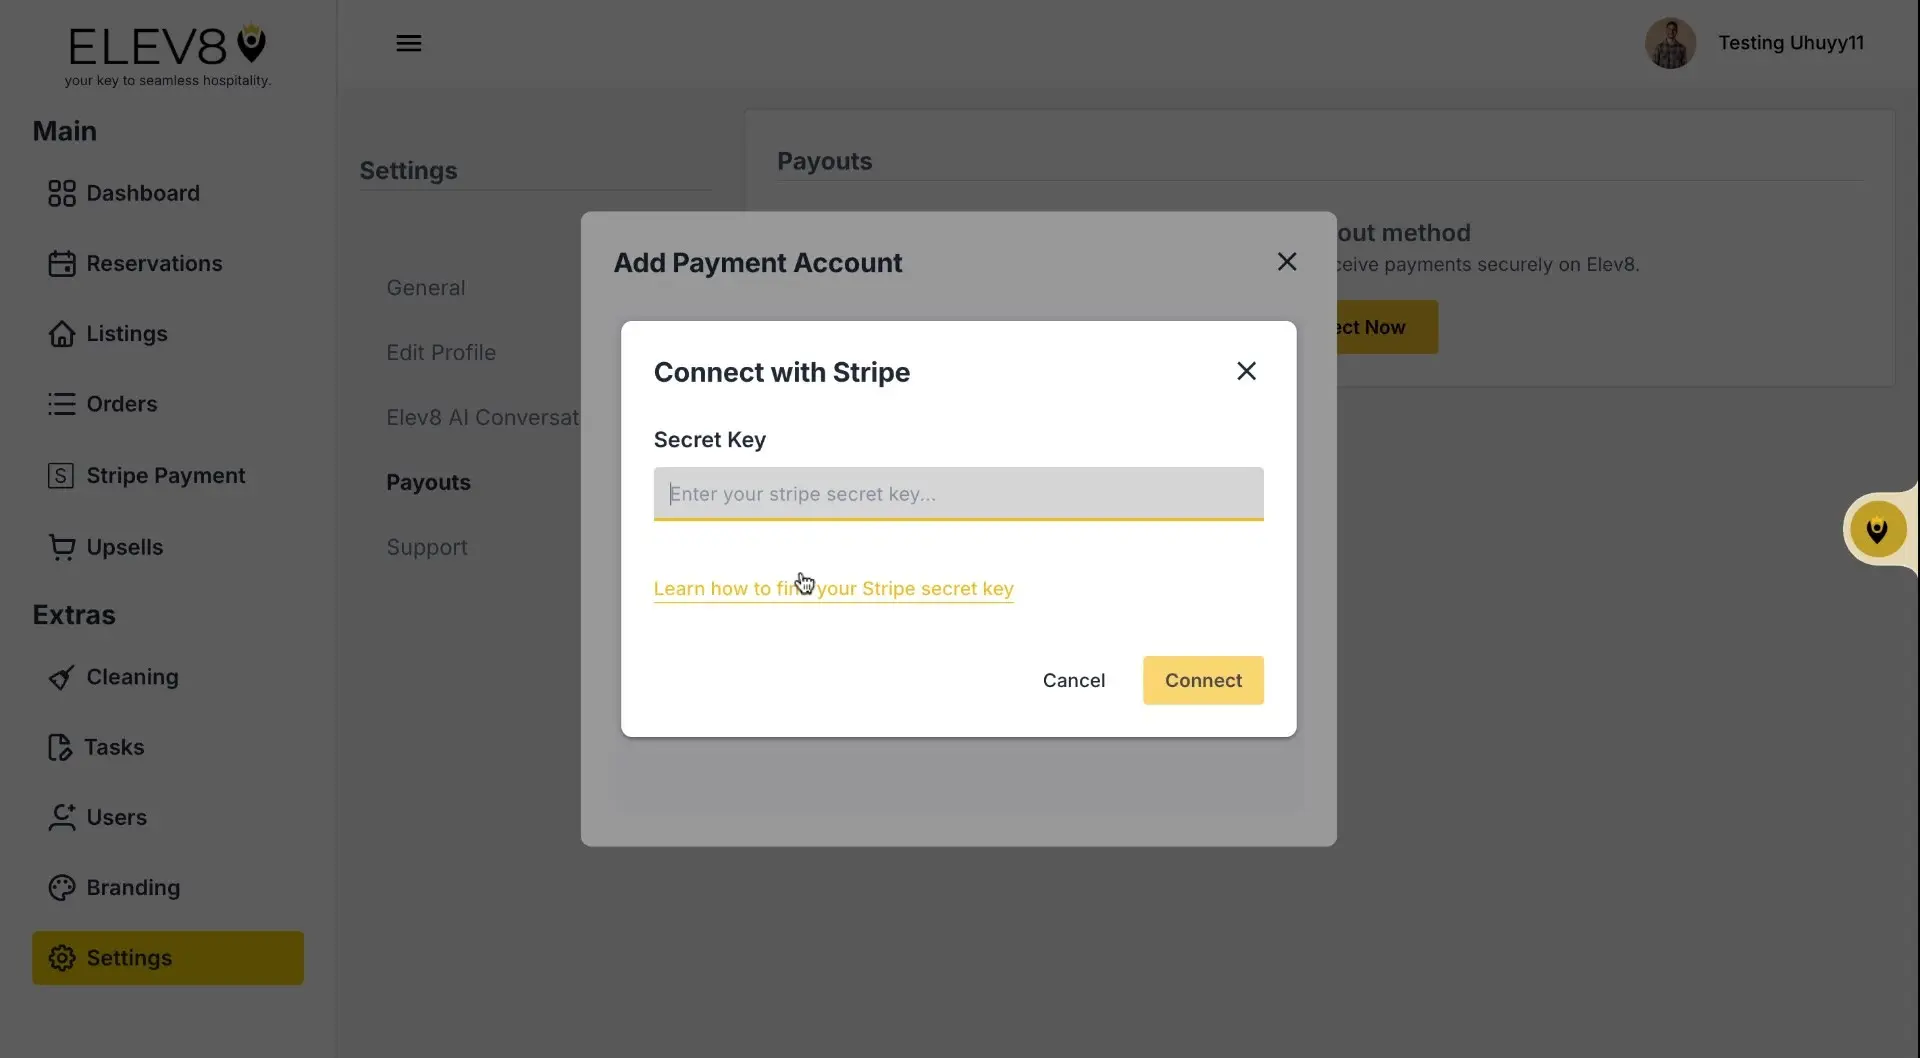Select the Support settings section
Viewport: 1920px width, 1058px height.
(x=426, y=547)
